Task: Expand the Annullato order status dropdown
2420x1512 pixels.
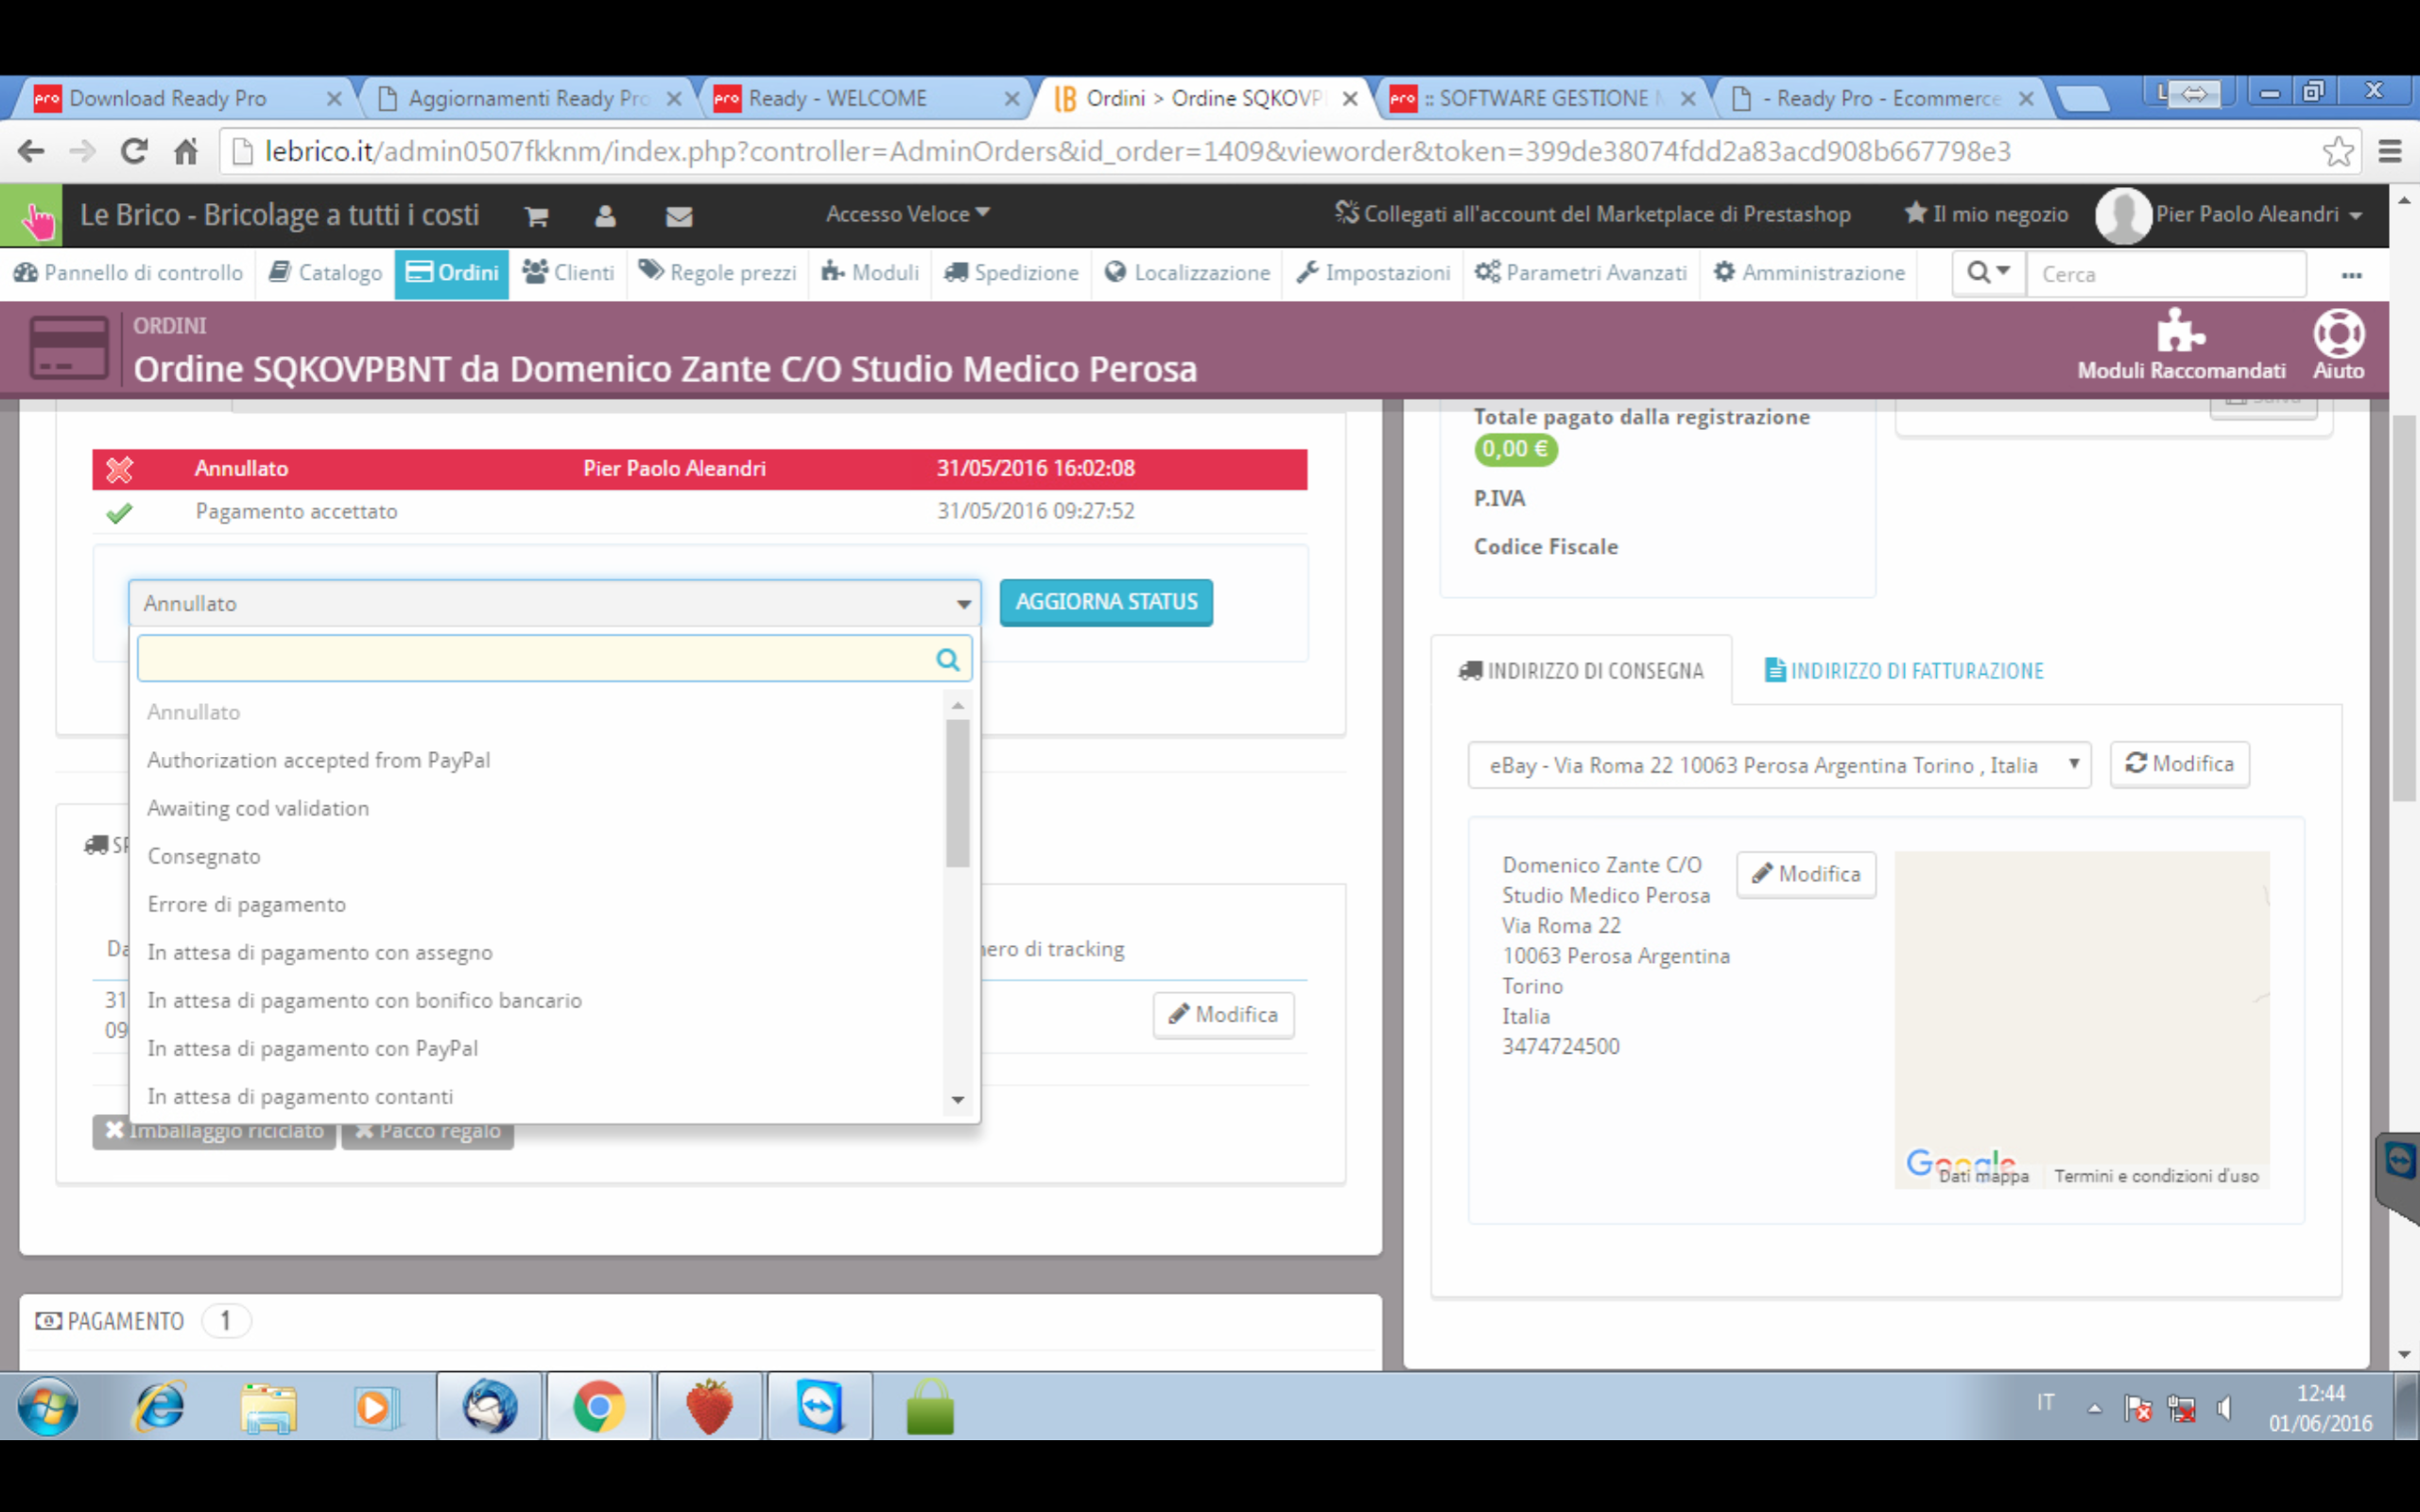Action: 554,603
